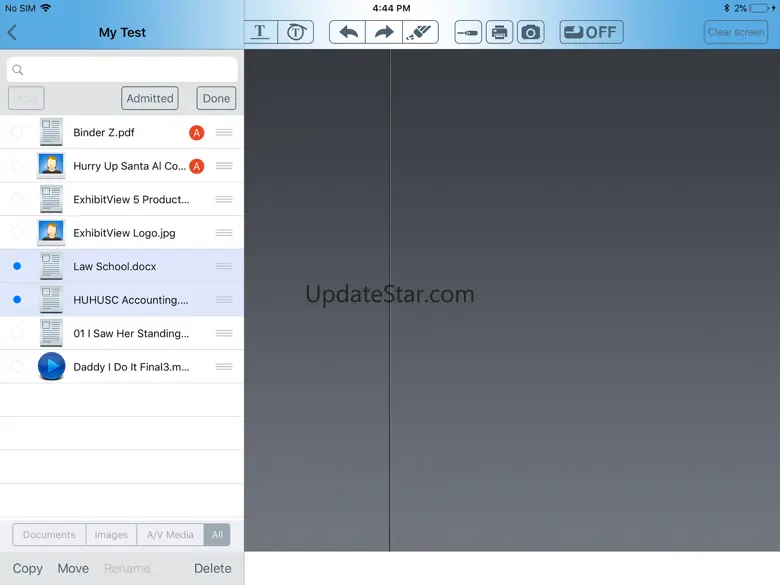780x585 pixels.
Task: Select the Binder Z.pdf selection circle
Action: click(17, 132)
